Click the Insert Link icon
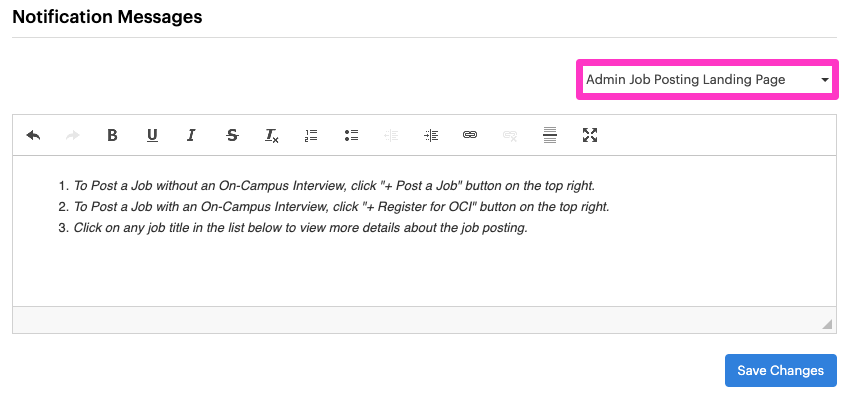Image resolution: width=845 pixels, height=394 pixels. tap(470, 135)
